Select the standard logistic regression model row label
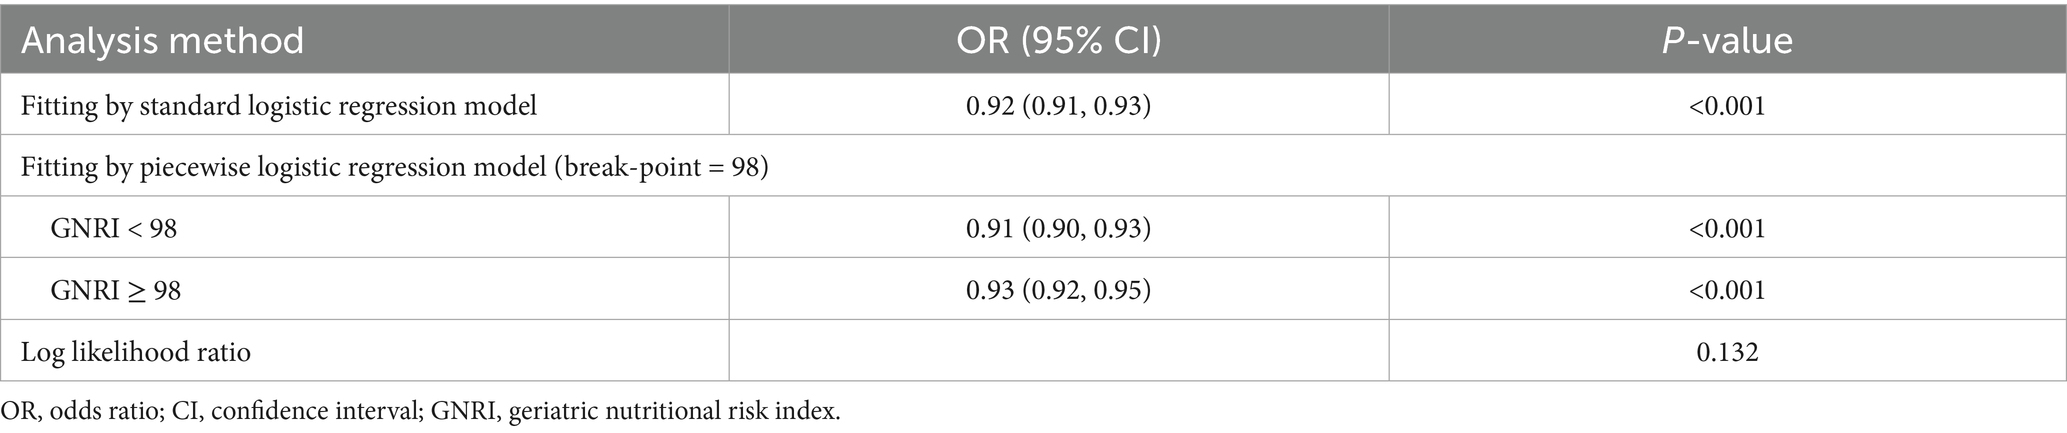This screenshot has width=2067, height=433. pos(279,106)
